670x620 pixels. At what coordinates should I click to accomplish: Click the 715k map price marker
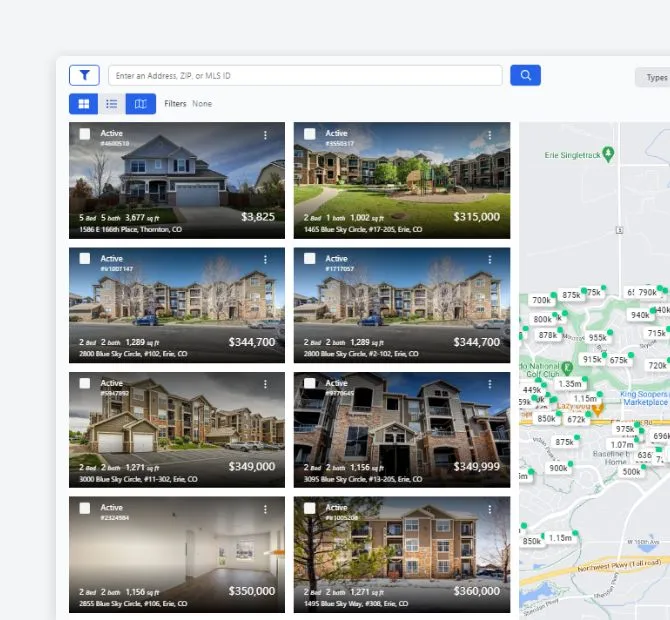(x=656, y=333)
